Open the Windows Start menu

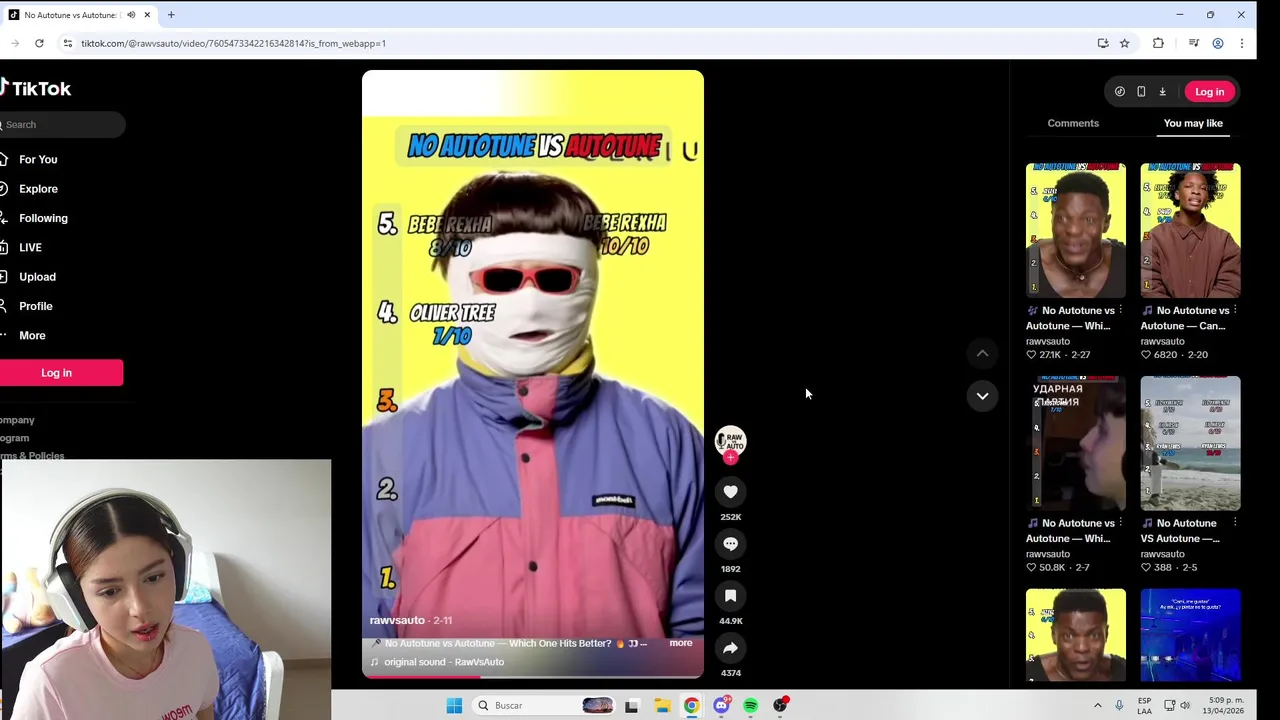454,706
